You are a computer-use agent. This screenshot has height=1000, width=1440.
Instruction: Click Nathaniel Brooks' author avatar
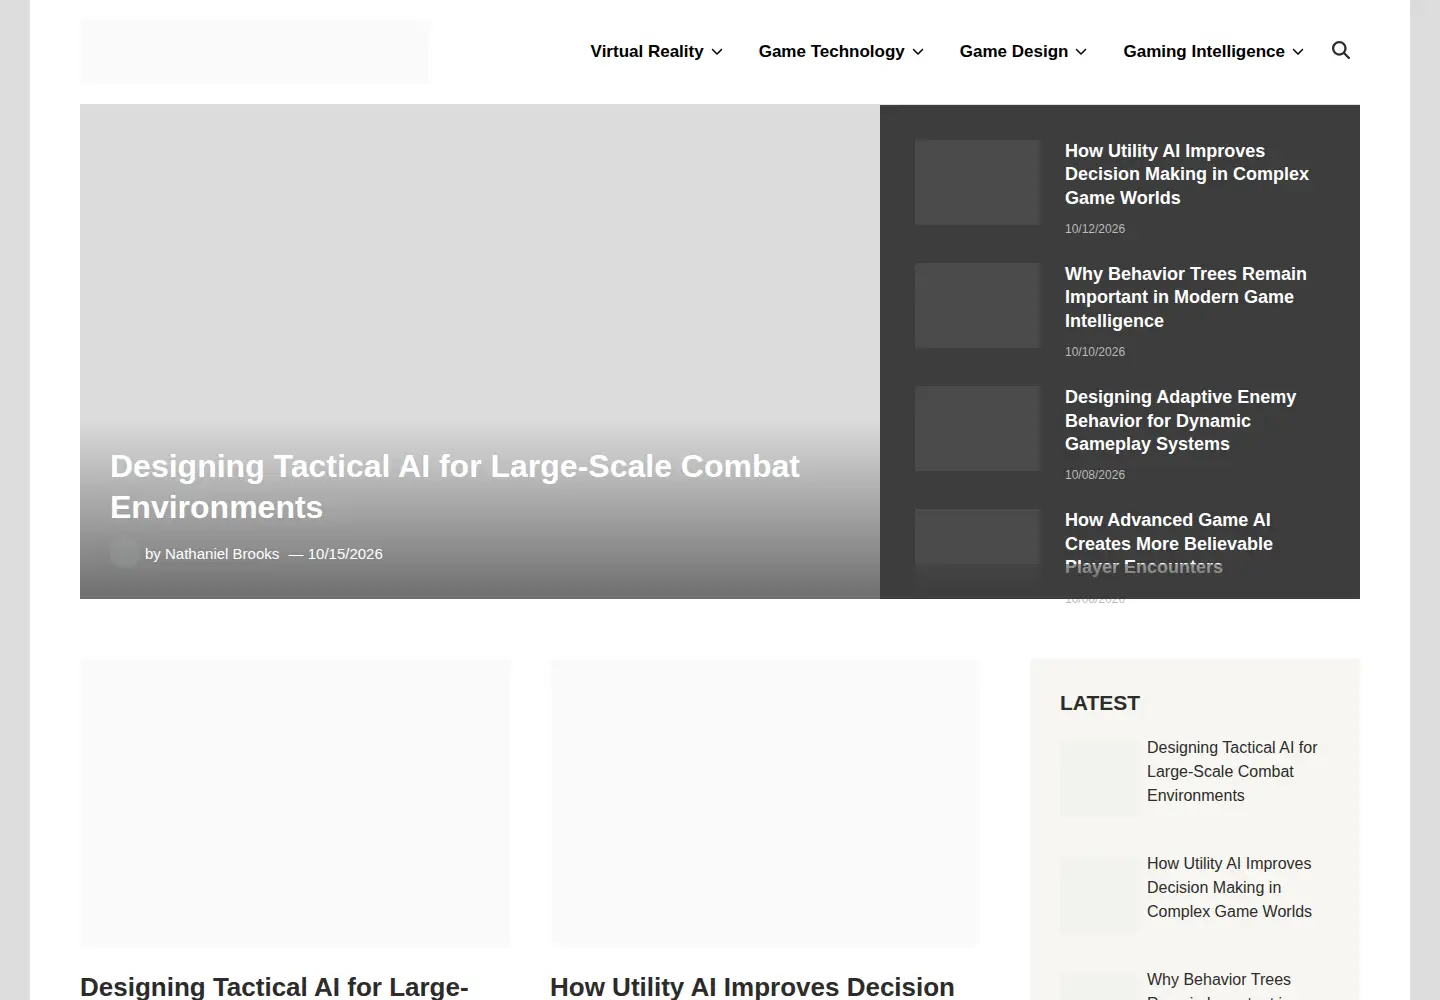[124, 552]
